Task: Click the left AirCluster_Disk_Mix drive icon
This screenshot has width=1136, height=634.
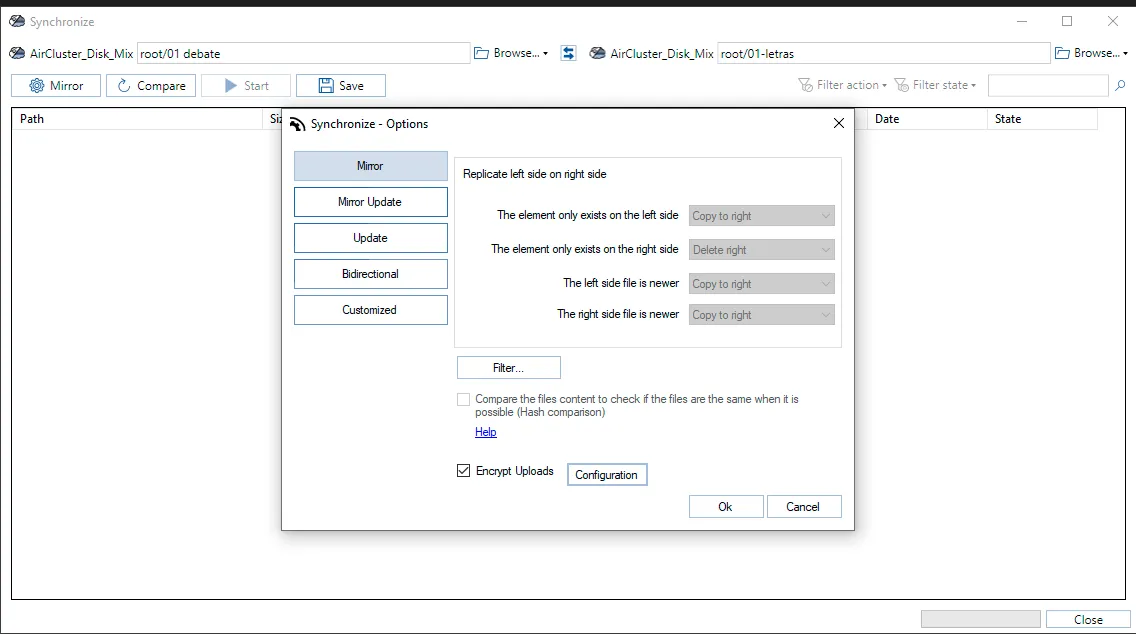Action: click(17, 53)
